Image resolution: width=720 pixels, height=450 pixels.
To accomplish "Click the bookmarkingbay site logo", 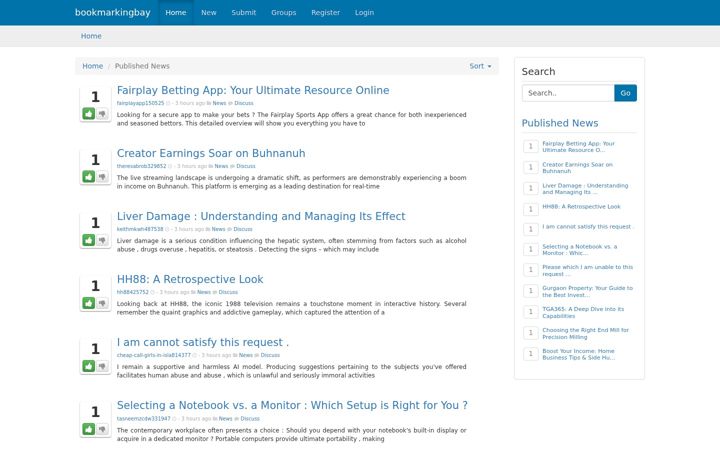I will (x=113, y=12).
